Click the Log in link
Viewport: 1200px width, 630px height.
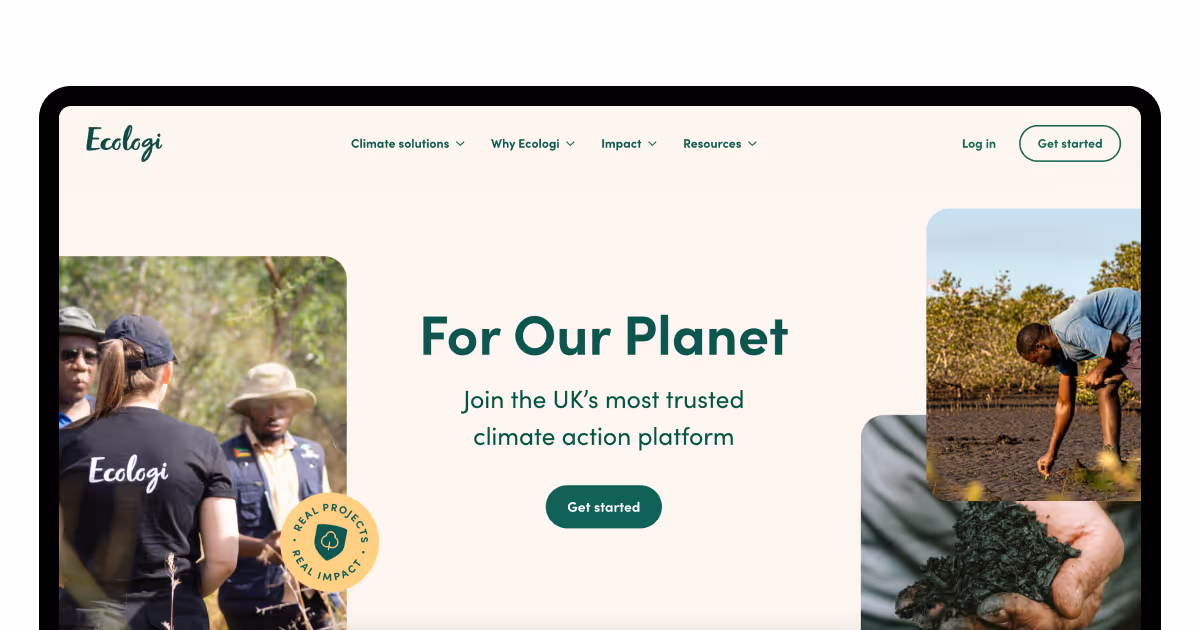979,144
